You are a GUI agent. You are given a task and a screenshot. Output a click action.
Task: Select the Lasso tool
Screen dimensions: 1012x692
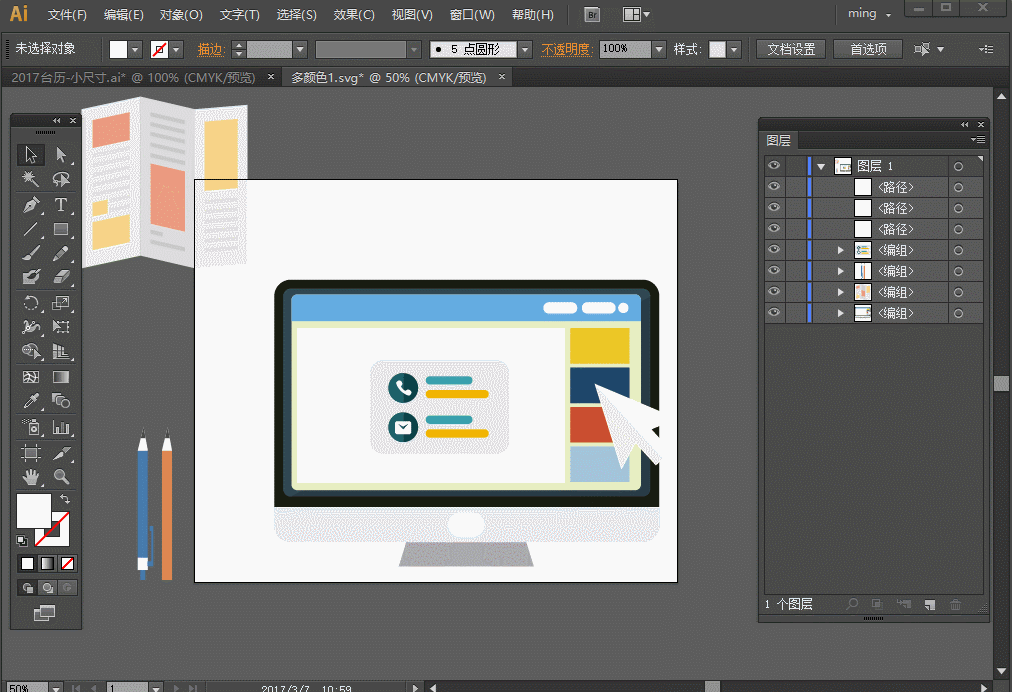coord(61,179)
